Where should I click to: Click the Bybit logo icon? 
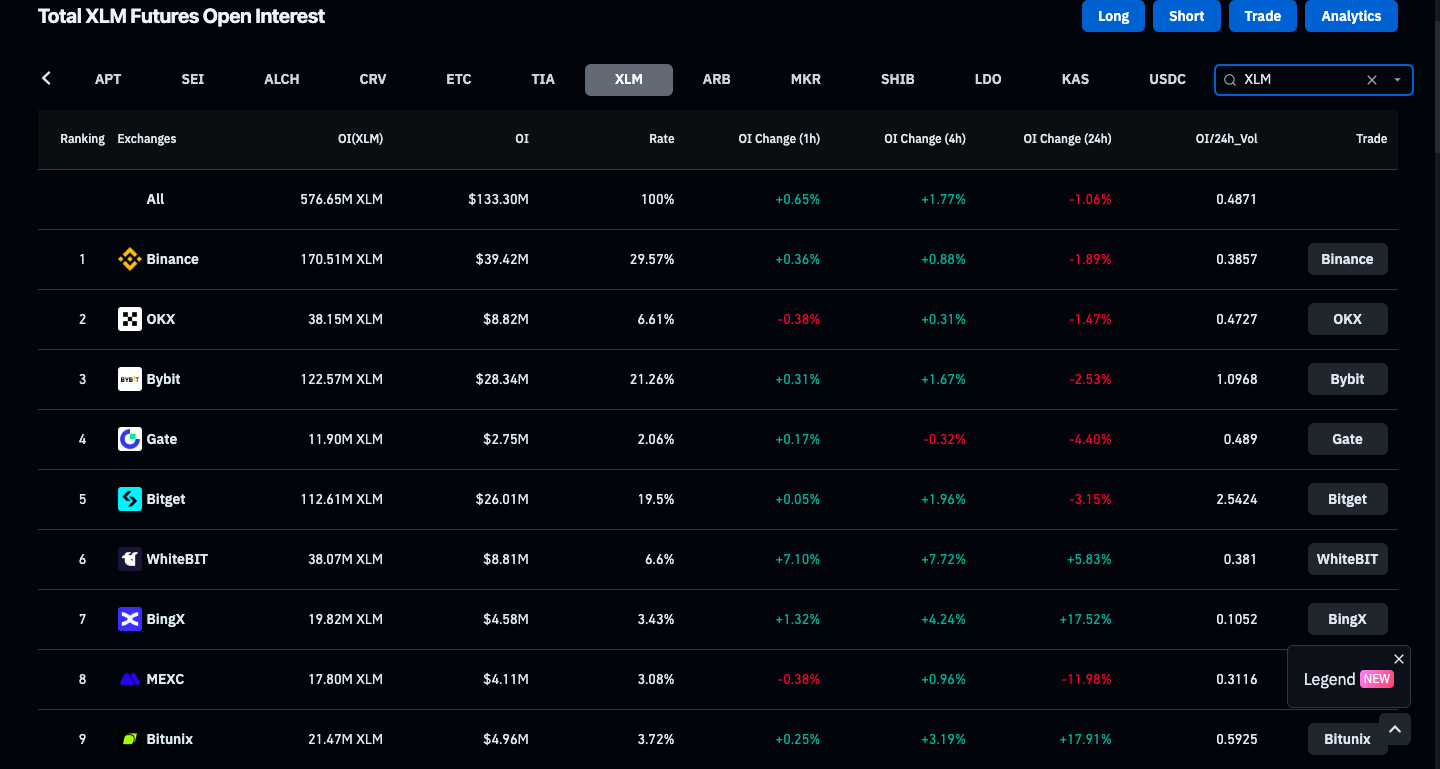(x=130, y=379)
